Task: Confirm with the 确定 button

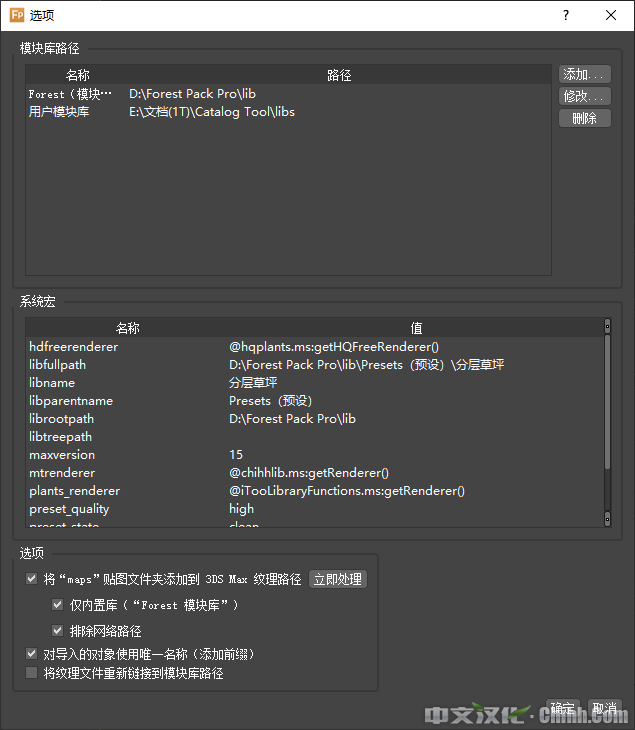Action: click(x=562, y=708)
